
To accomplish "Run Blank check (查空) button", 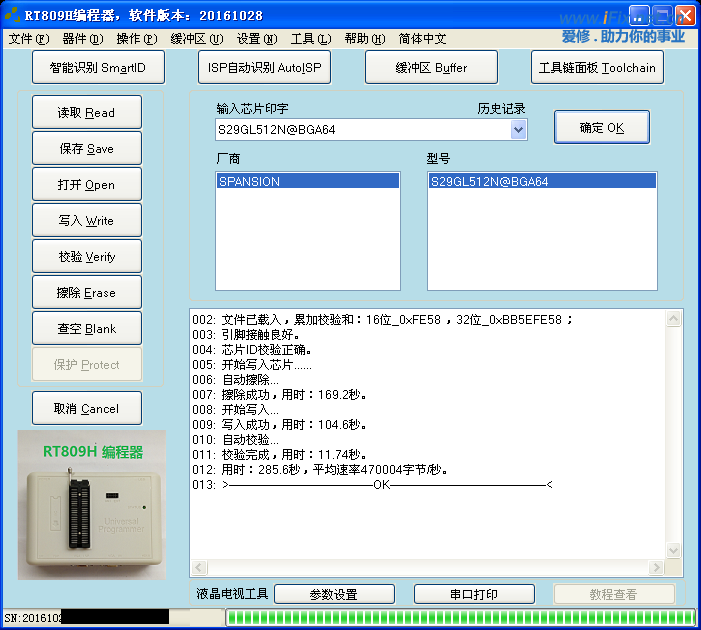I will point(87,329).
